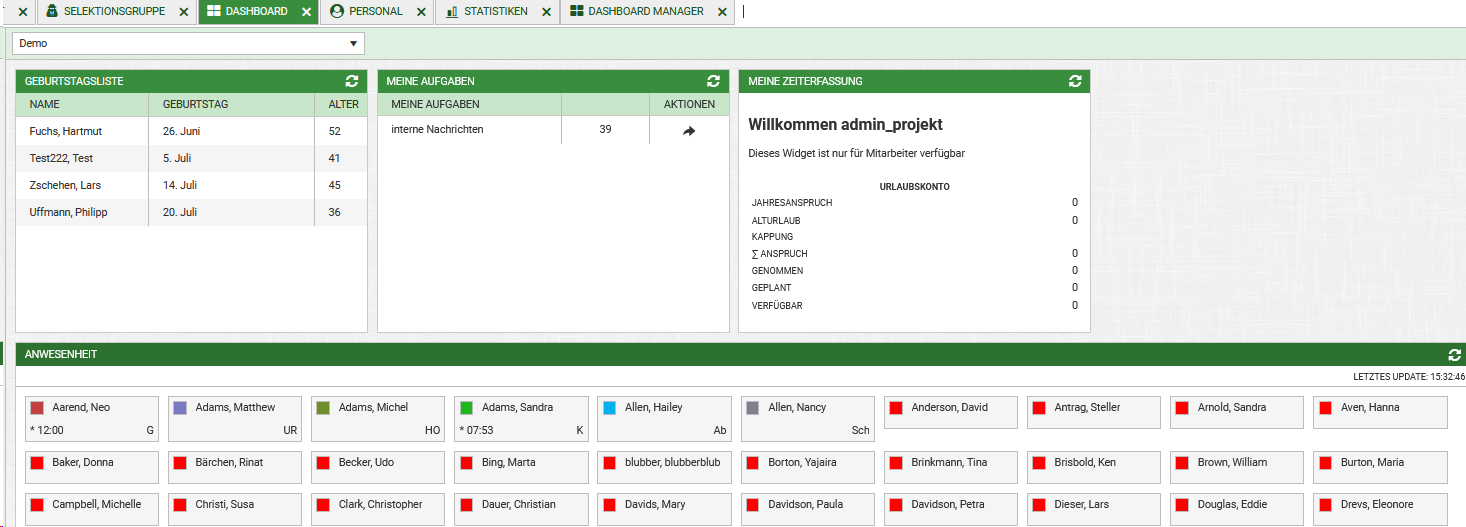The image size is (1466, 527).
Task: Open the Drevs, Eleonore attendance card
Action: click(x=1380, y=509)
